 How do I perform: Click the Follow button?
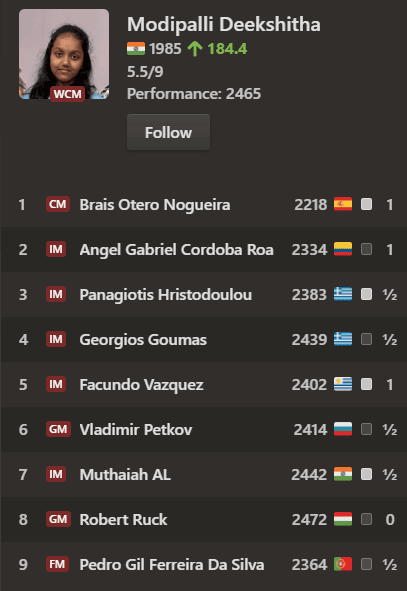point(168,132)
